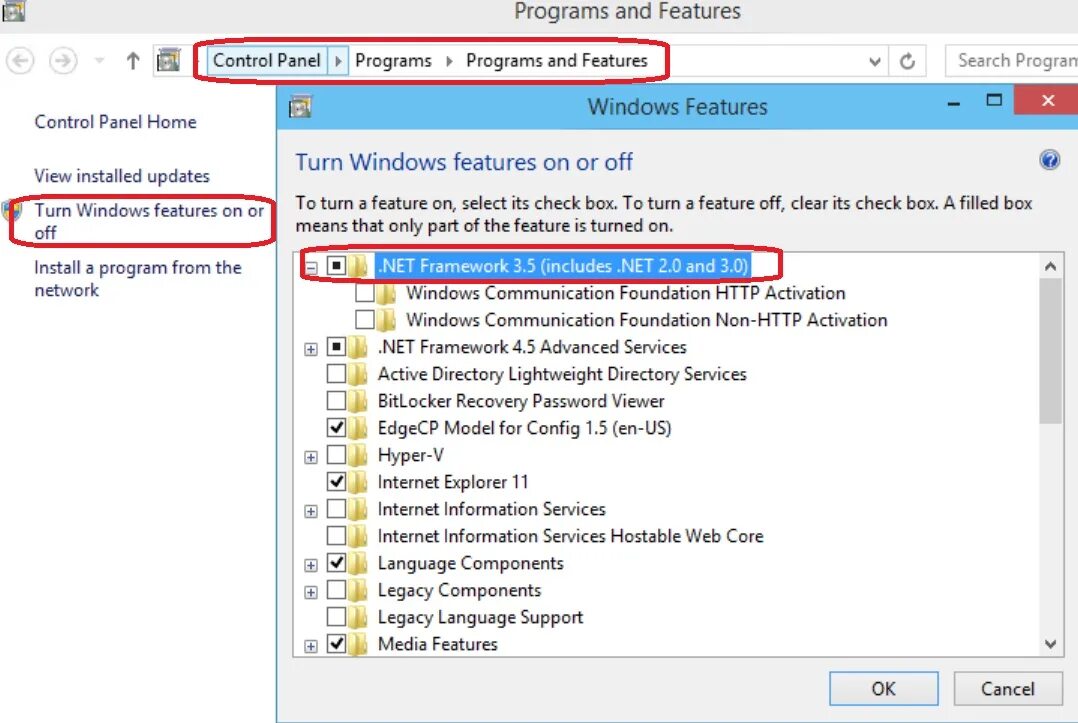Select Control Panel in the breadcrumb path
This screenshot has height=723, width=1078.
267,60
